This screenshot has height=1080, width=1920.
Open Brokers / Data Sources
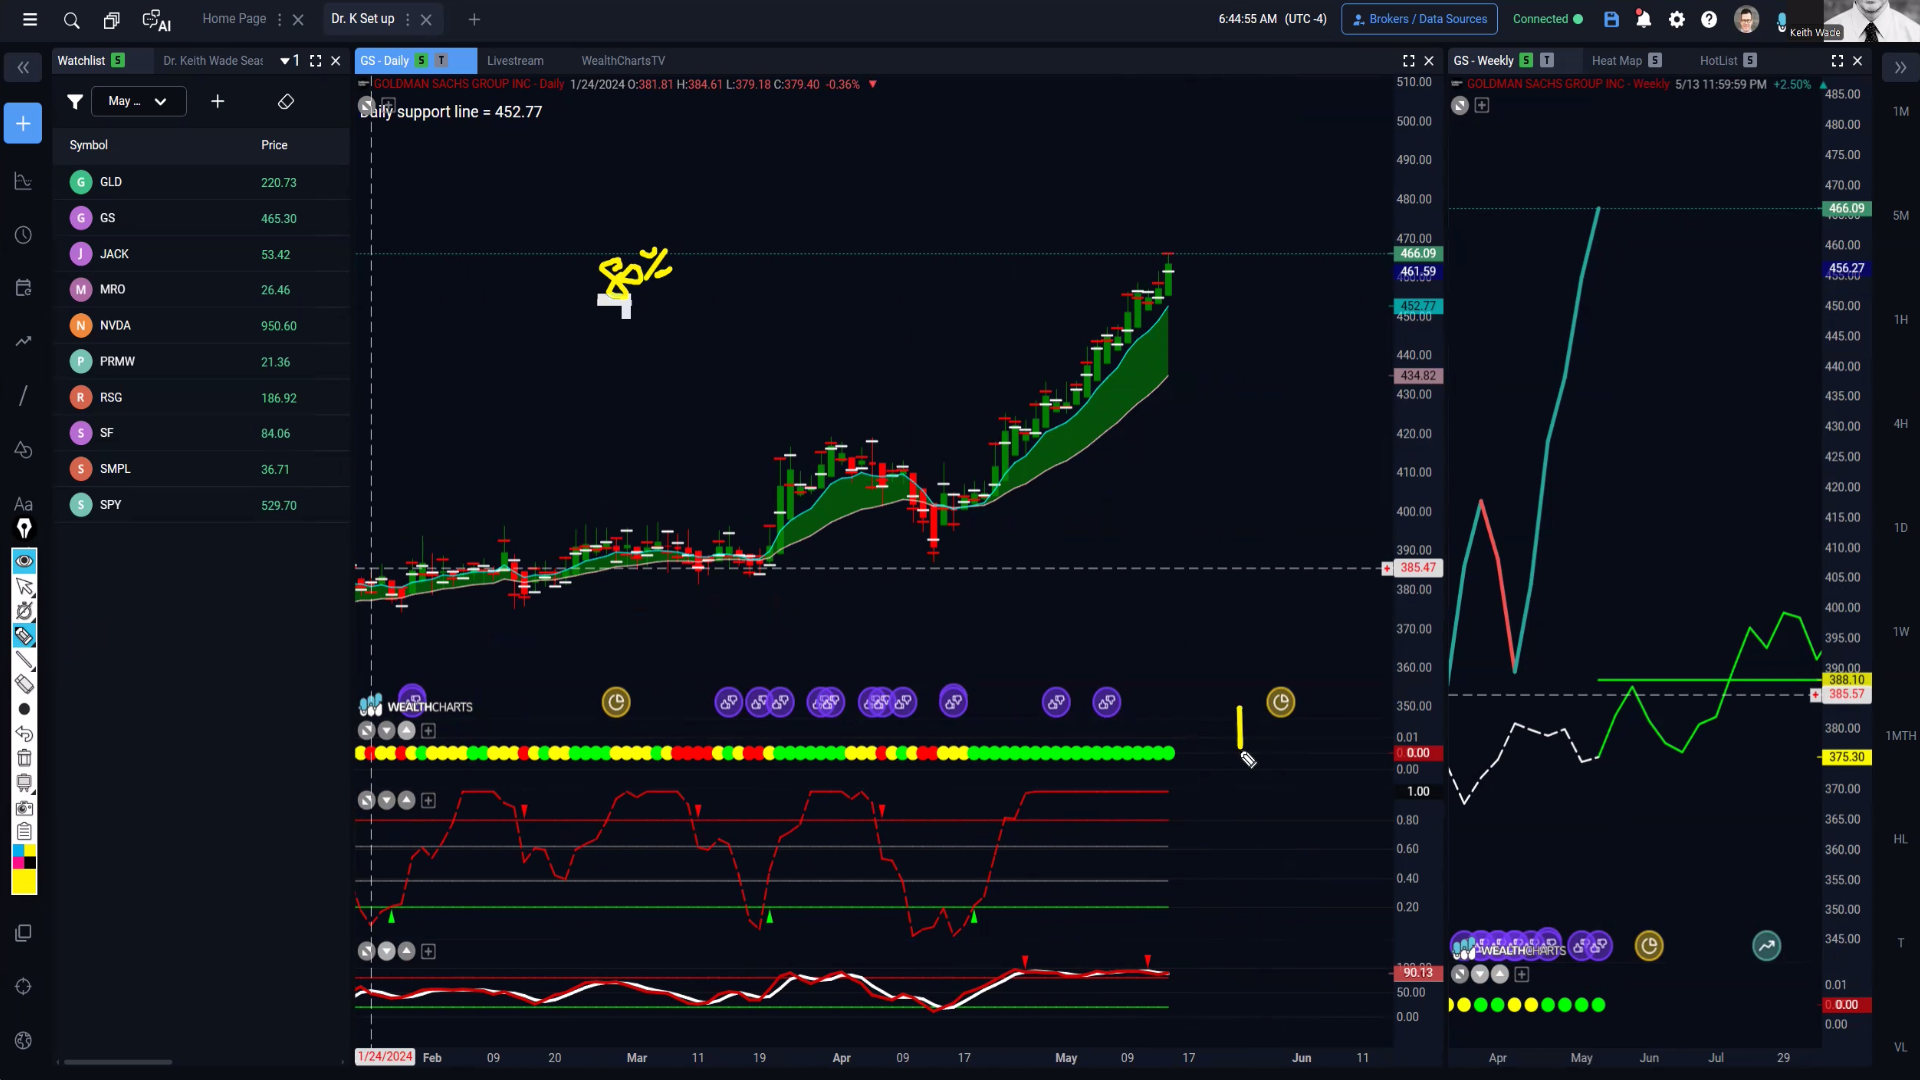pyautogui.click(x=1420, y=19)
